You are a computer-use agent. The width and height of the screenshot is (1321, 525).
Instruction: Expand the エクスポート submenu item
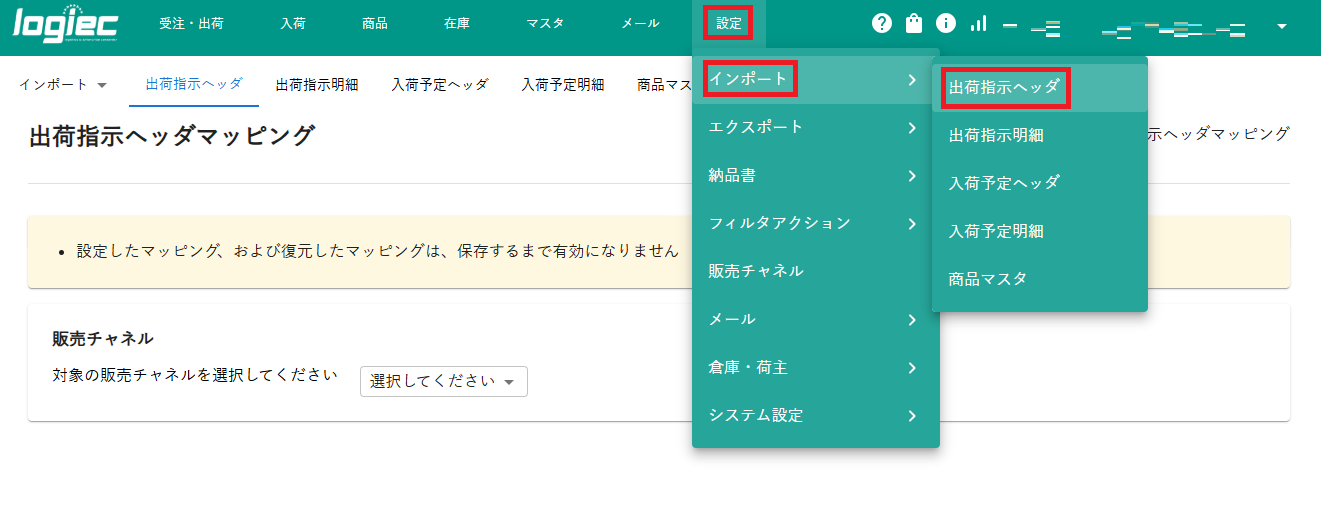click(816, 127)
